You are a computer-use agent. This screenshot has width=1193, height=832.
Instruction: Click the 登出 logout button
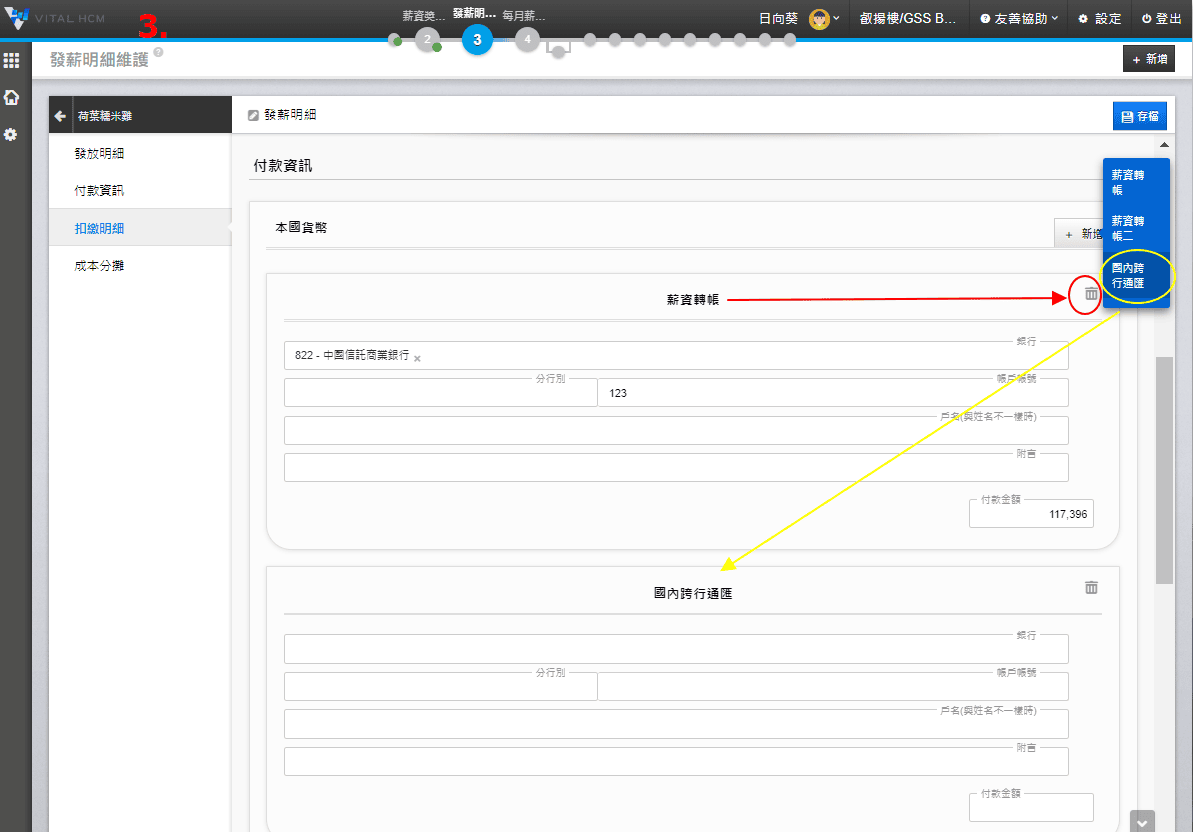click(1161, 19)
